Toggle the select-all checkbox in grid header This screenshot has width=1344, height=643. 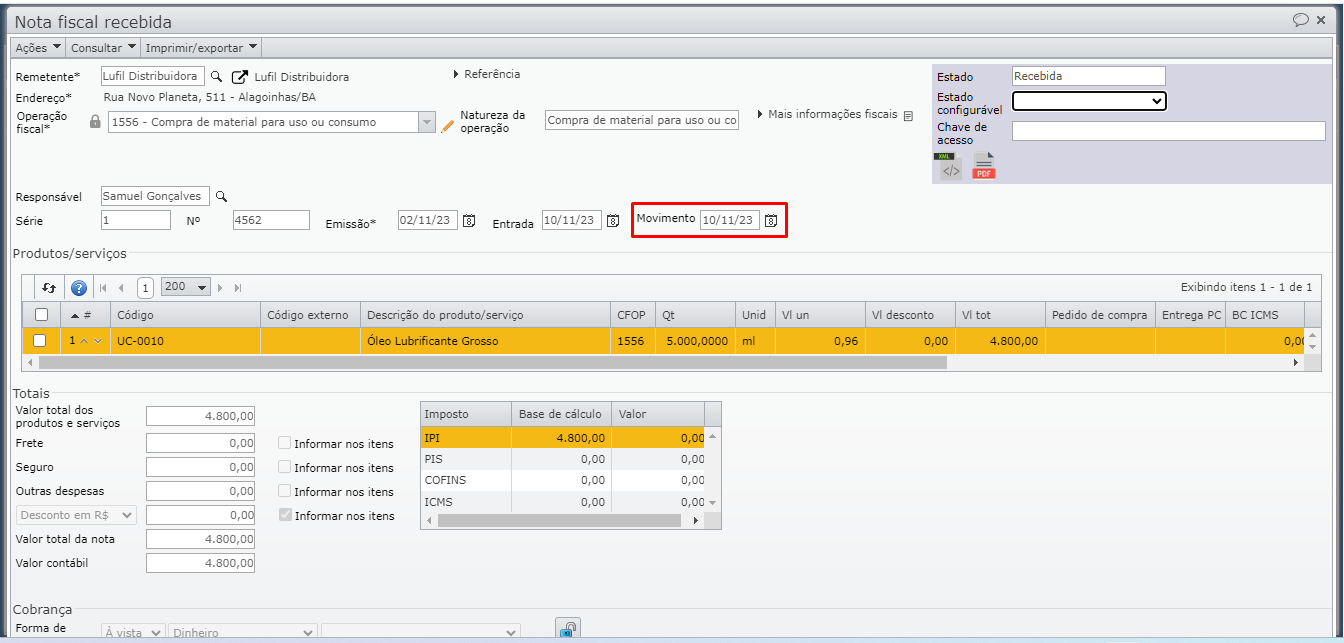coord(41,315)
